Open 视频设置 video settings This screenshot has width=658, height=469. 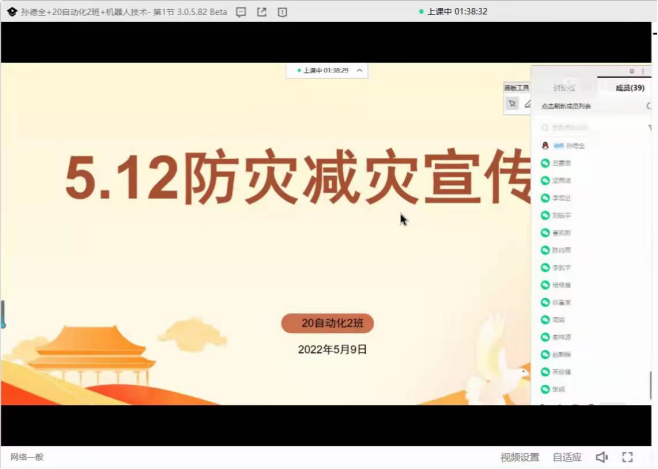(519, 457)
